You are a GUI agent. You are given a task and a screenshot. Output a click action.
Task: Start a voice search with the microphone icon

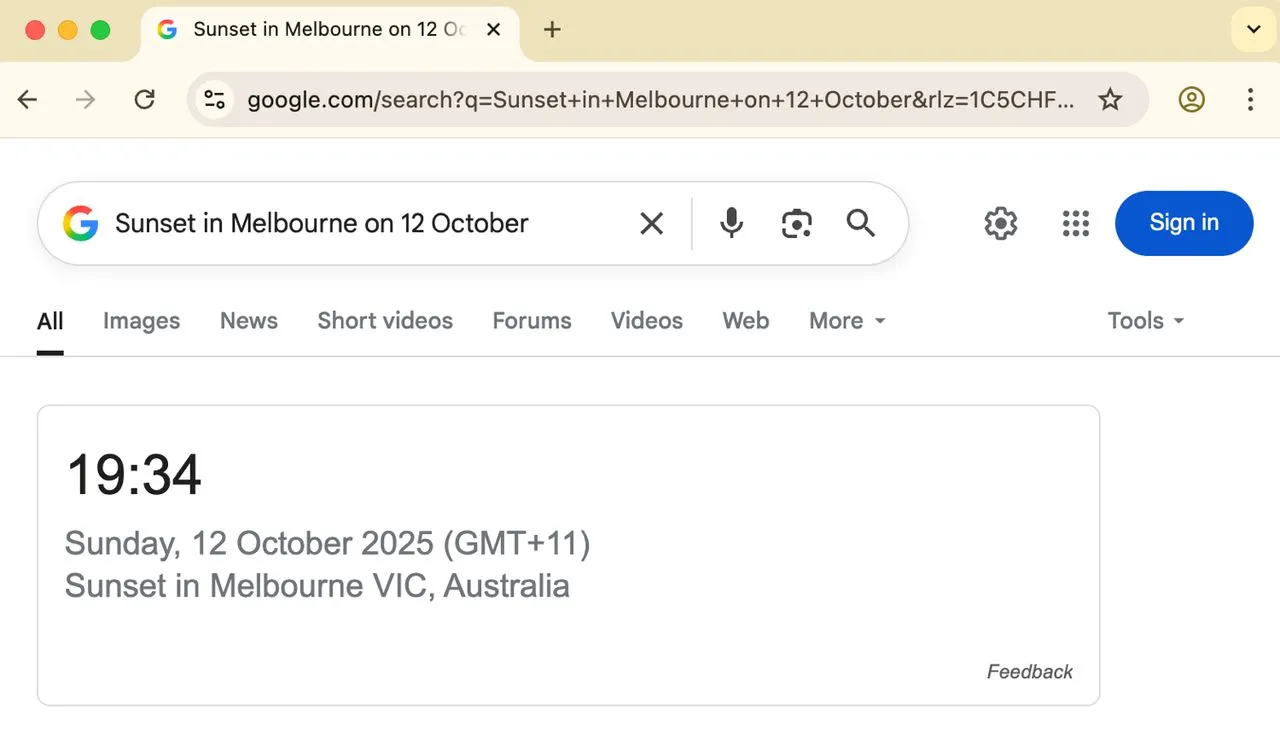(731, 223)
